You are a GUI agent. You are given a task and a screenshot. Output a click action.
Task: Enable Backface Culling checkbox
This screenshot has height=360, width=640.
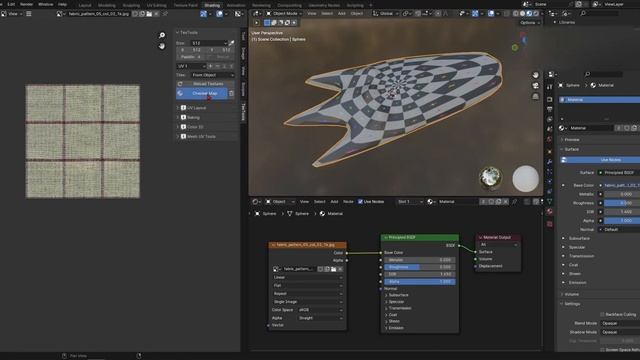point(602,314)
